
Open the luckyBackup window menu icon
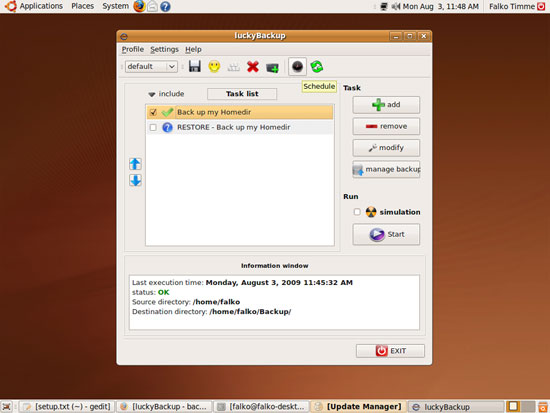(x=124, y=36)
